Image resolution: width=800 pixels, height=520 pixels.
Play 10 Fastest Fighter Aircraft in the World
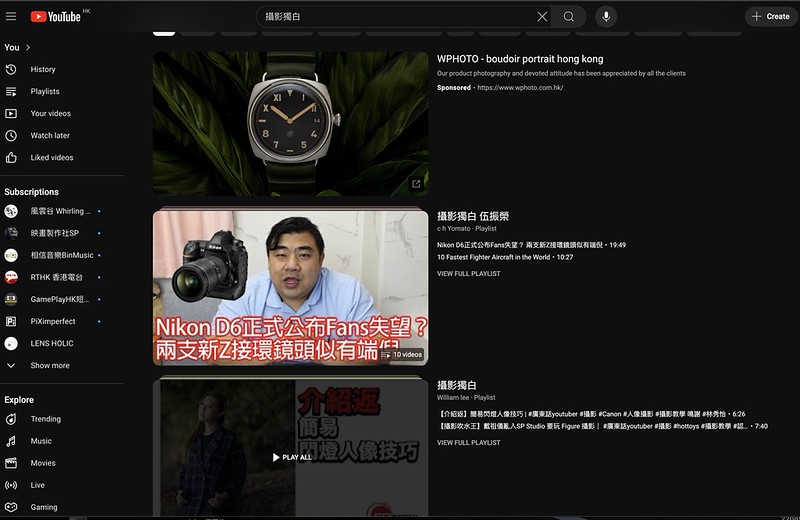505,257
